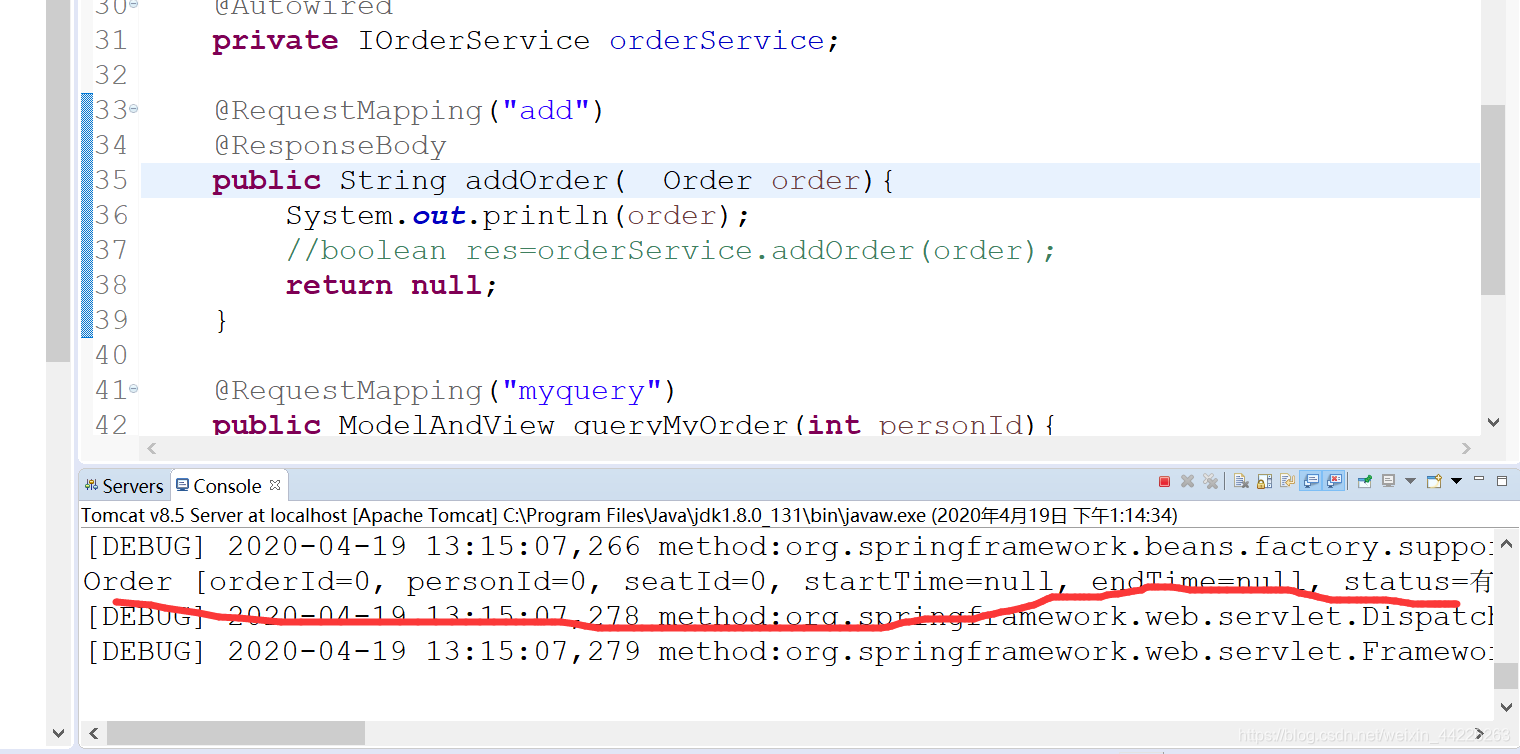Toggle Scroll Lock in the Console
1520x754 pixels.
tap(1264, 481)
